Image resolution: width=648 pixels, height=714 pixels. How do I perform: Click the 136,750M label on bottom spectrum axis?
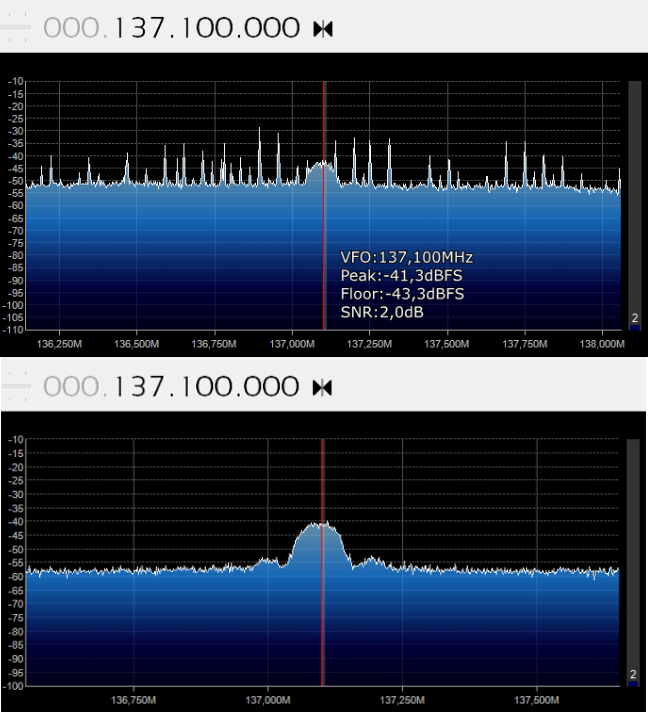[x=133, y=700]
